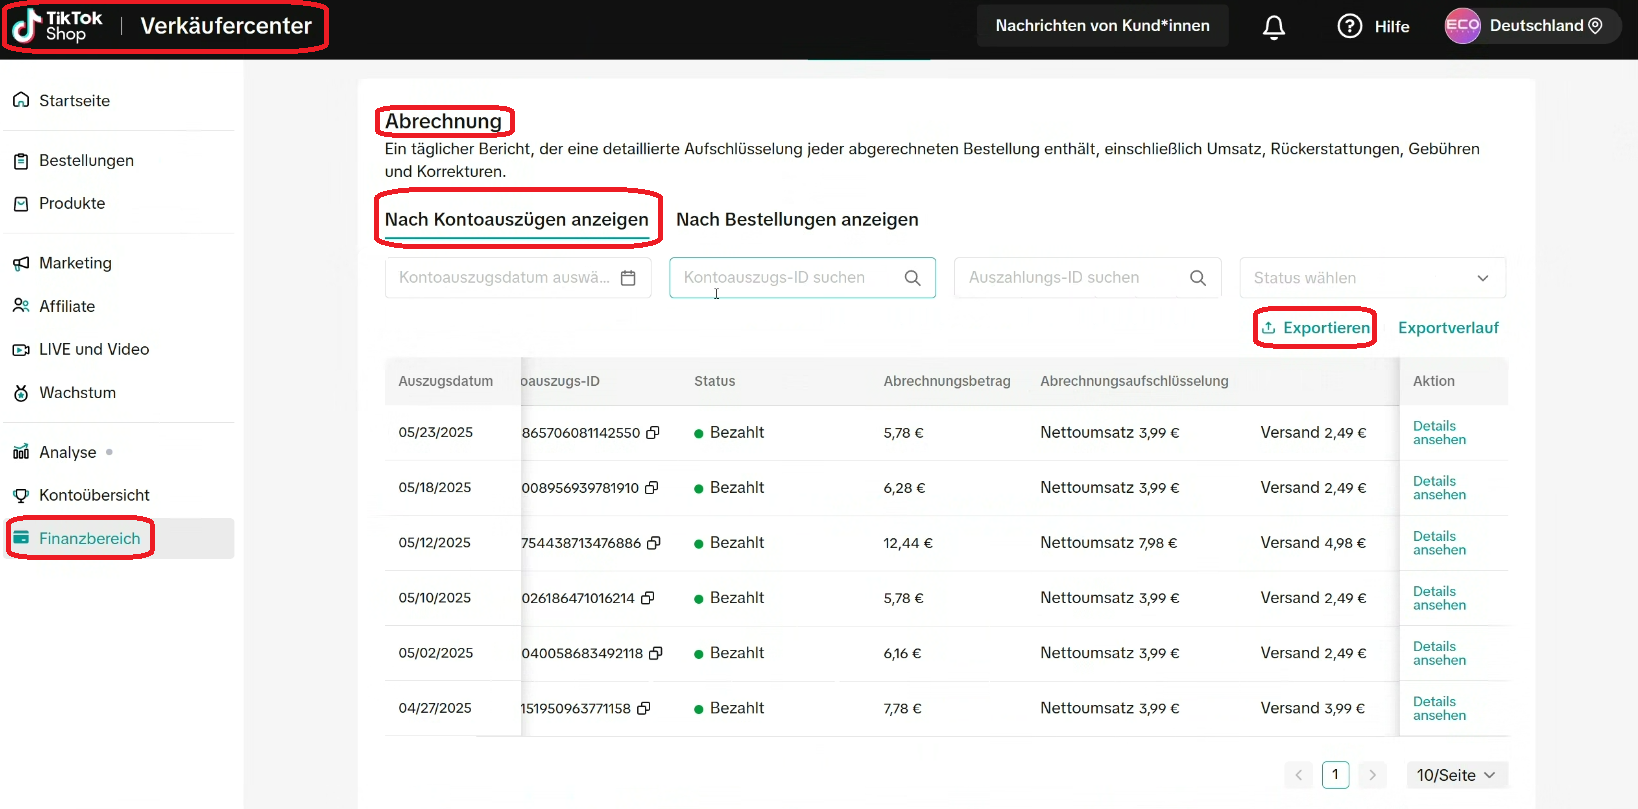Open Hilfe question mark icon
This screenshot has width=1638, height=809.
click(1349, 26)
